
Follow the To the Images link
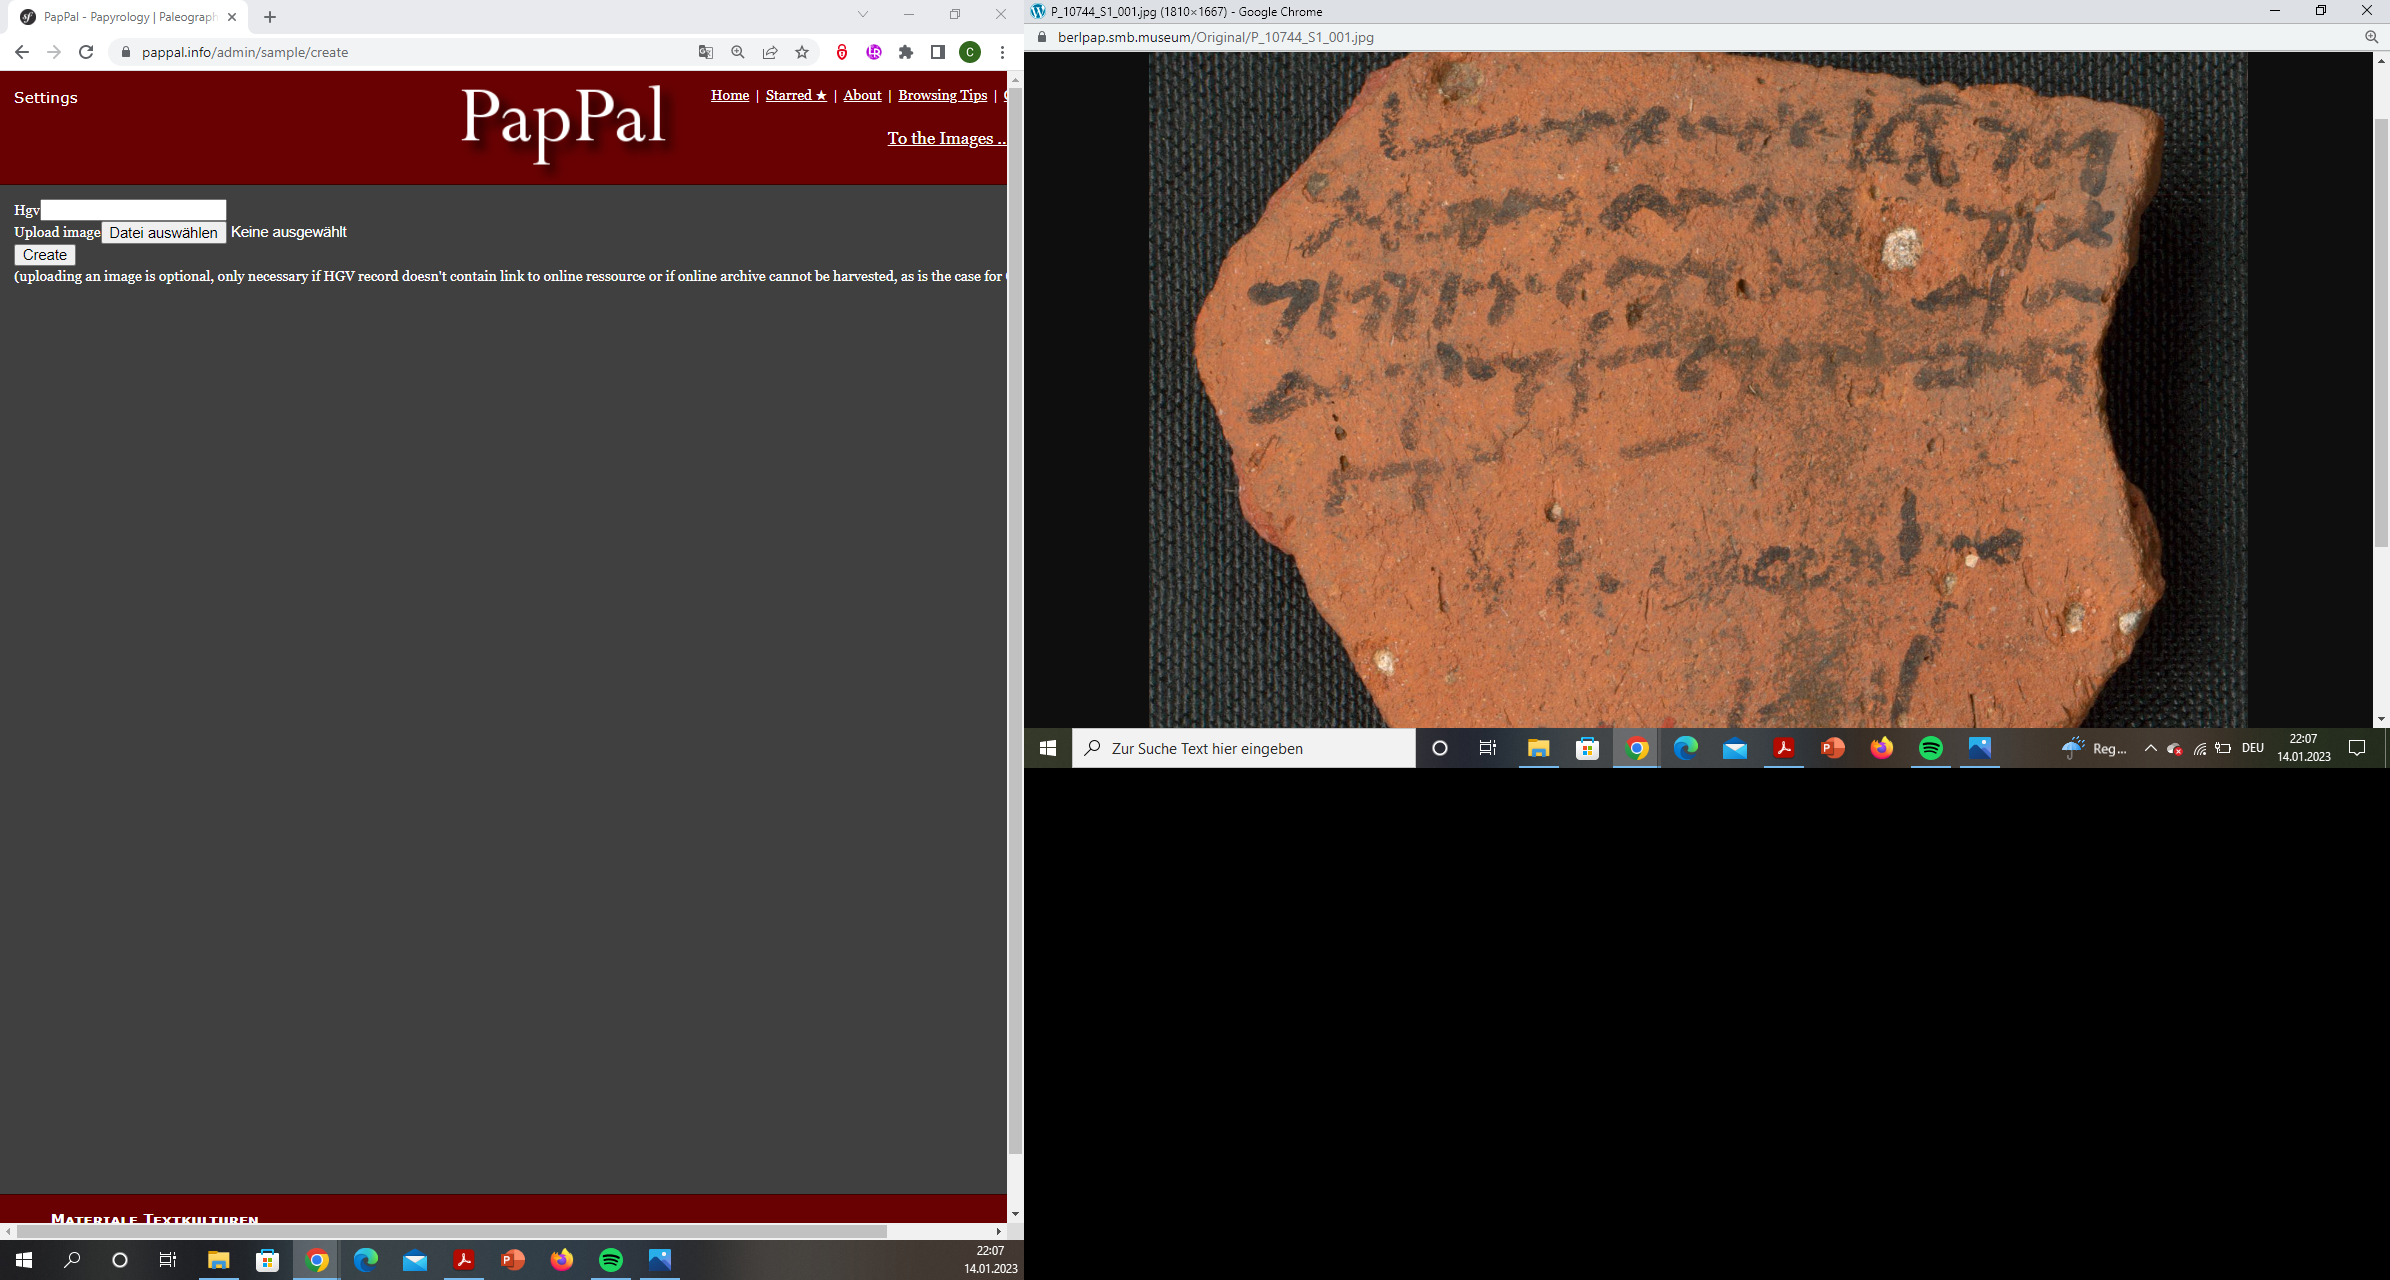tap(946, 138)
